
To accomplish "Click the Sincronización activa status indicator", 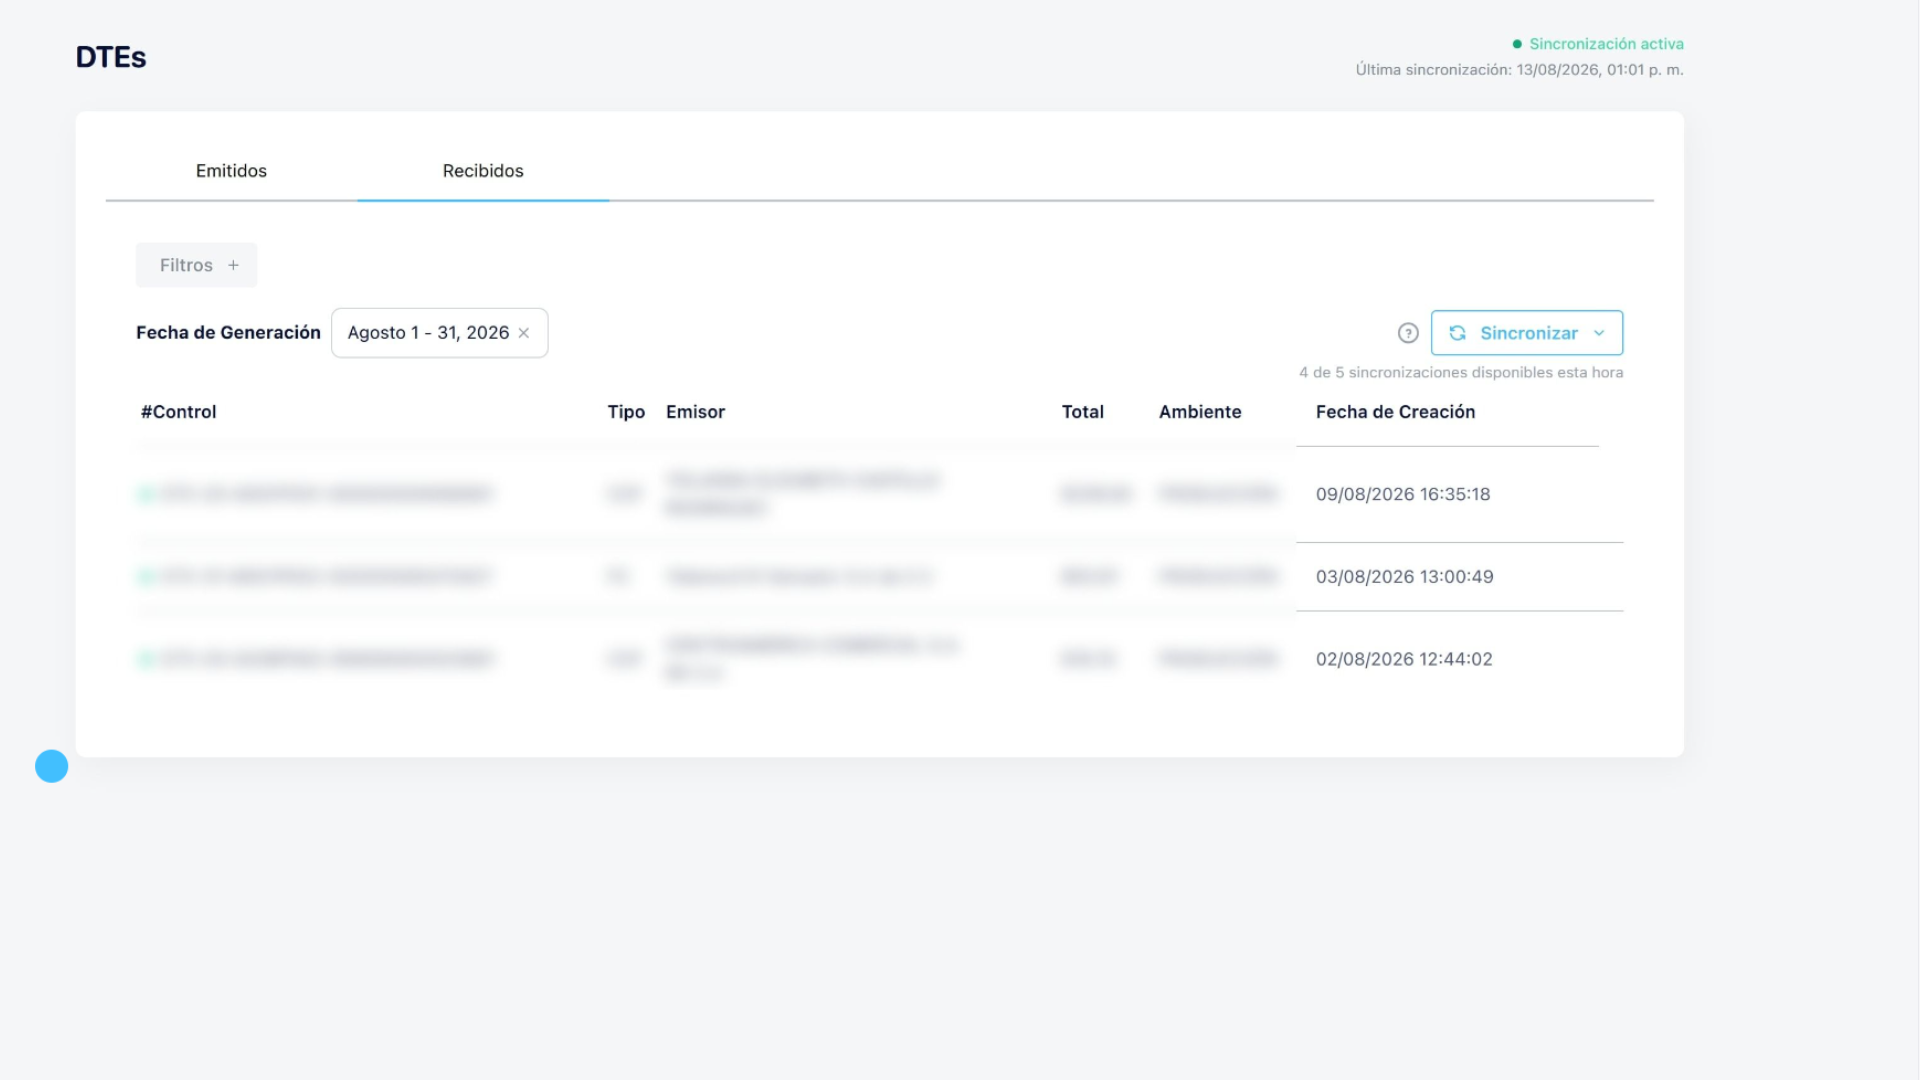I will [1598, 44].
